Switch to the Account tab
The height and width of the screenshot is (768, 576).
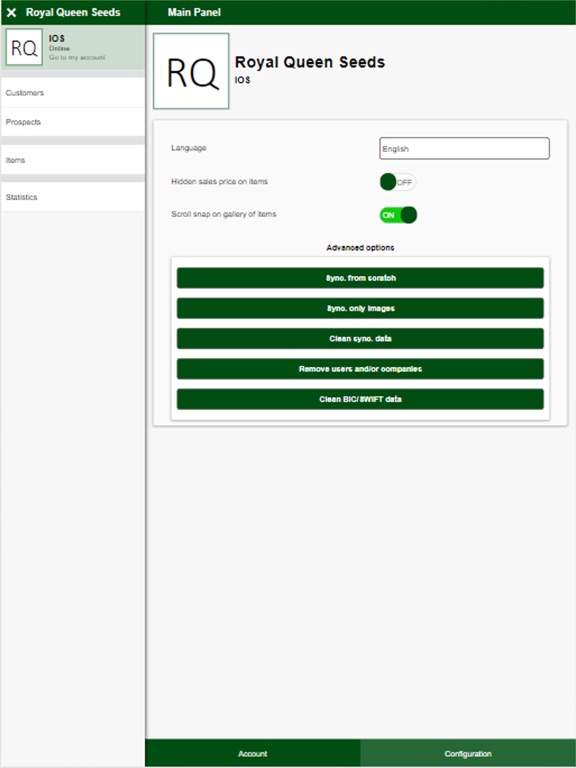click(x=253, y=753)
